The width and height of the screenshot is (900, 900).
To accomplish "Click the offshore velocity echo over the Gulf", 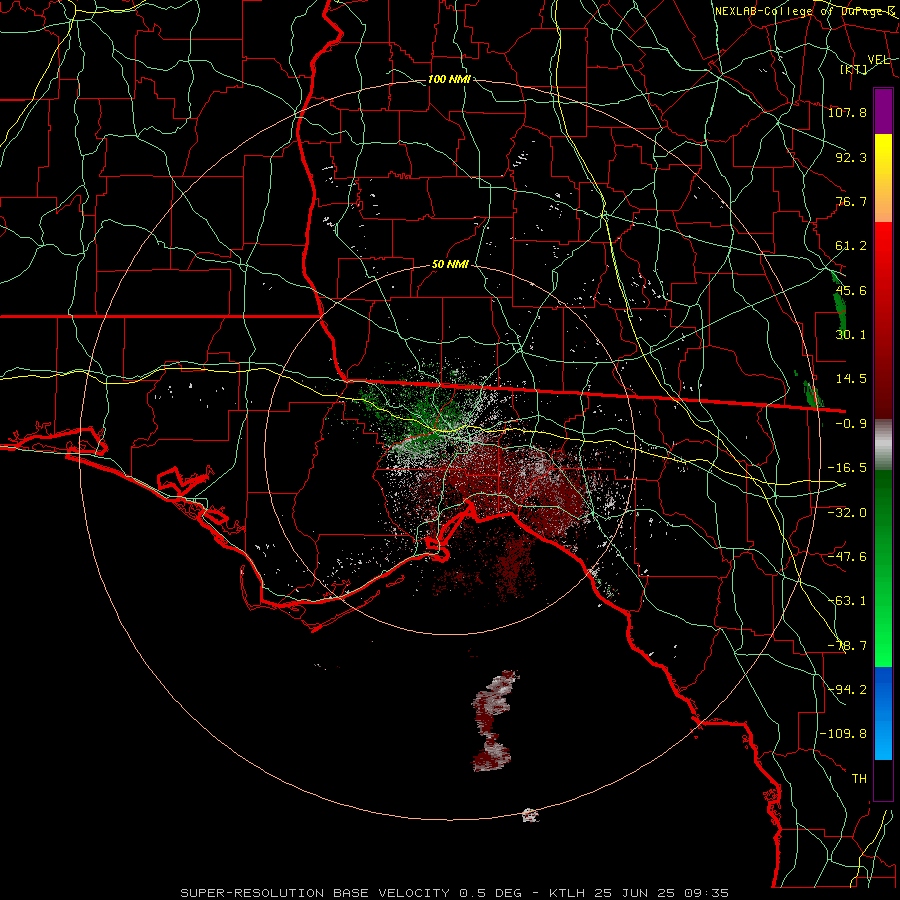I will [494, 720].
